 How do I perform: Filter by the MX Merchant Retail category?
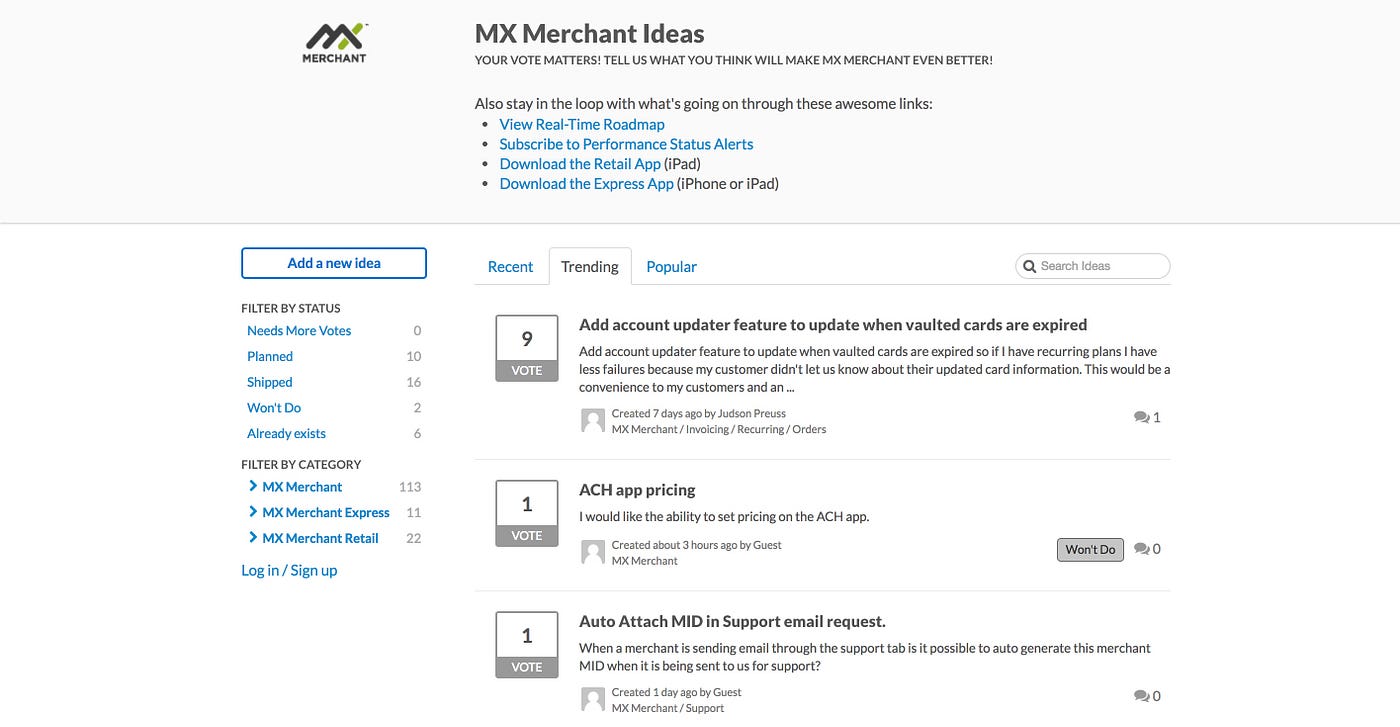pos(320,539)
